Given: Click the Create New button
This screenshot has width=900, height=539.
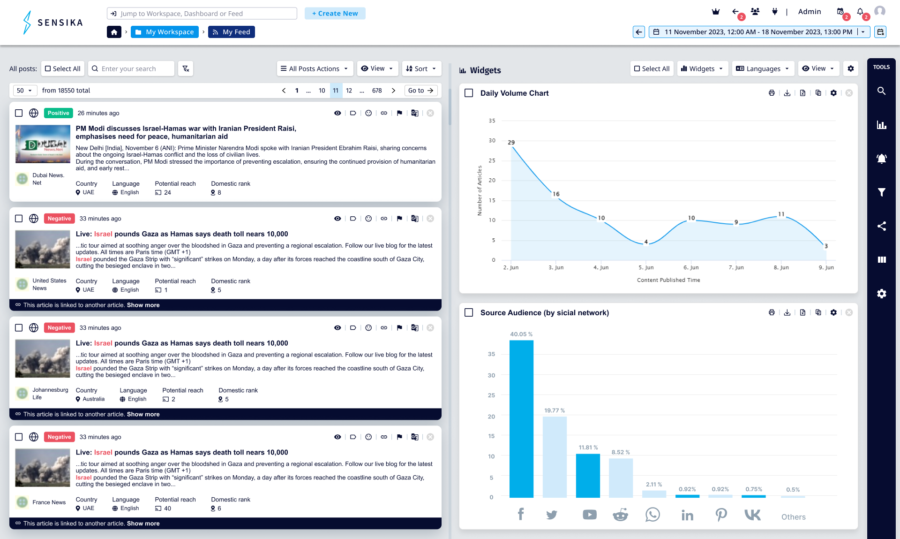Looking at the screenshot, I should [x=335, y=13].
